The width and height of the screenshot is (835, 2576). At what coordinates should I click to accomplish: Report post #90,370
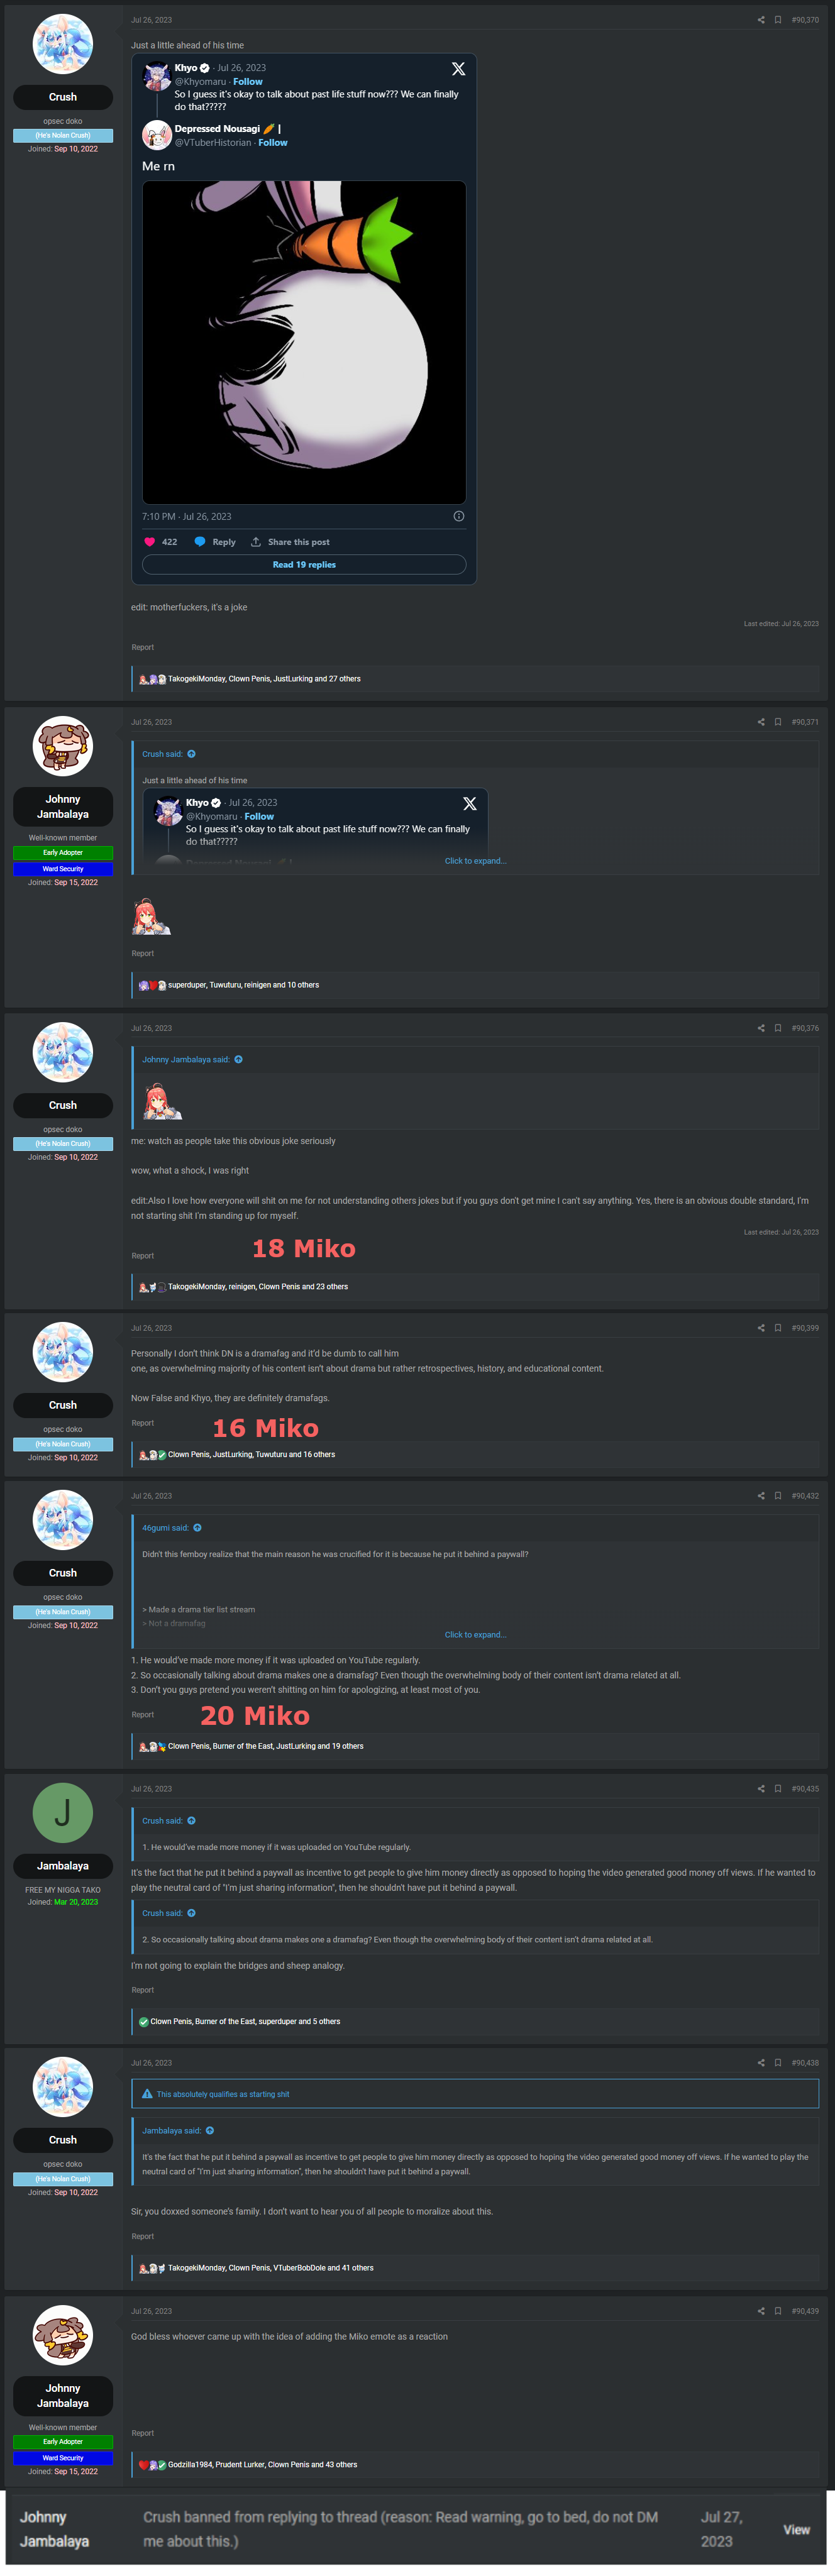tap(143, 648)
